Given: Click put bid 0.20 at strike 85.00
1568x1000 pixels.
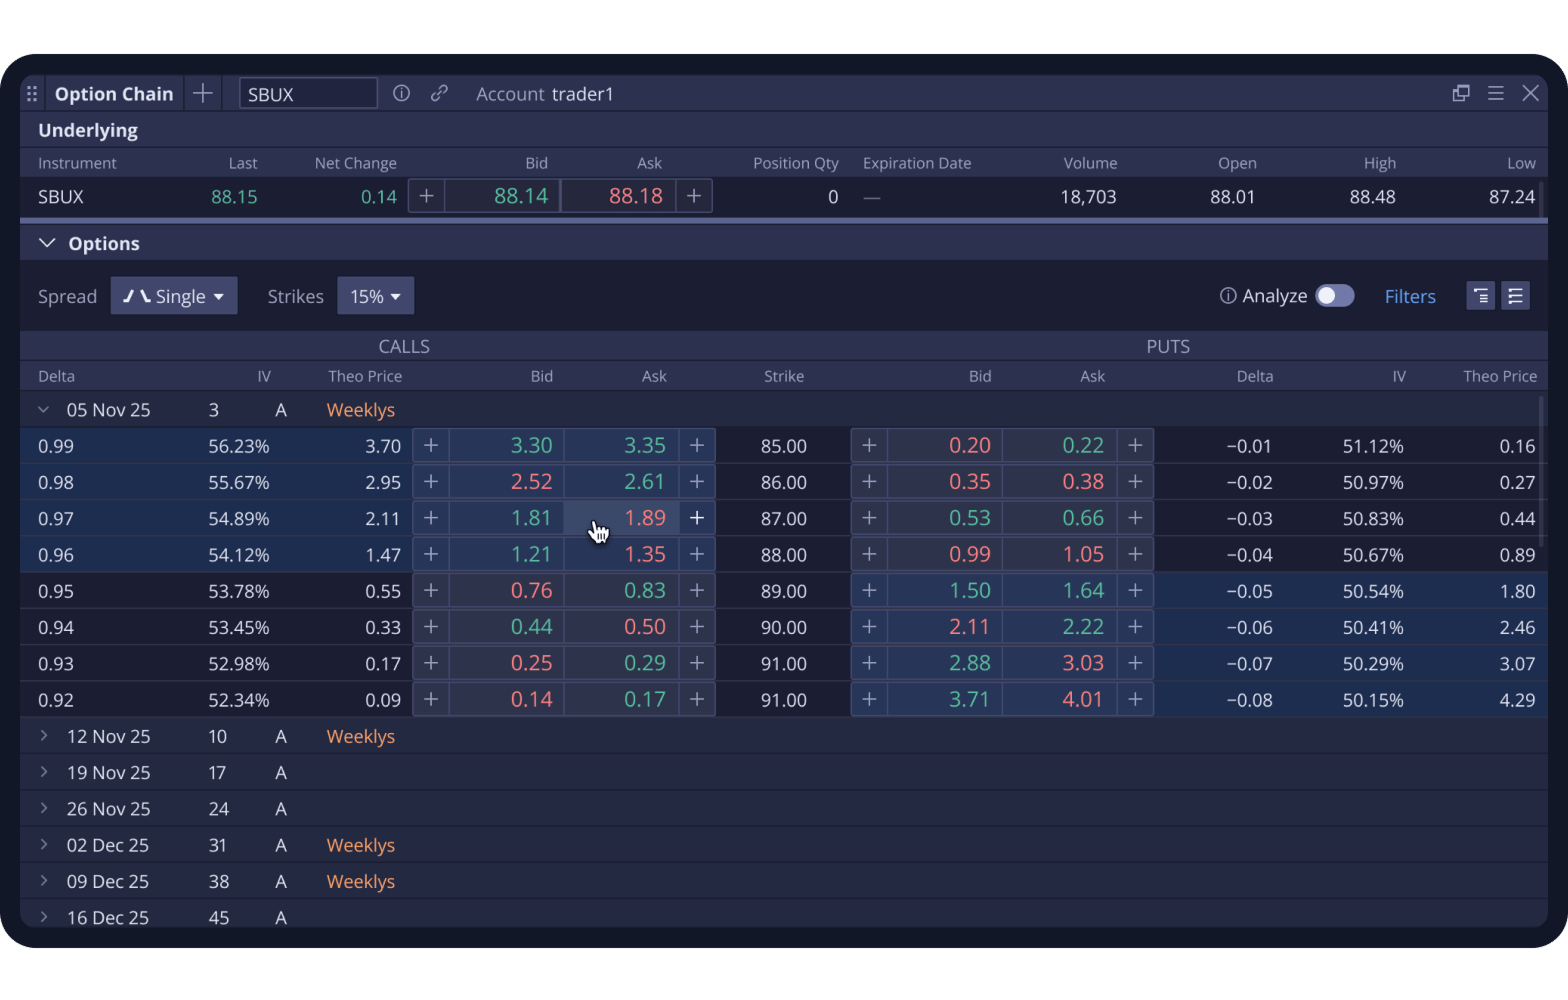Looking at the screenshot, I should (x=945, y=445).
